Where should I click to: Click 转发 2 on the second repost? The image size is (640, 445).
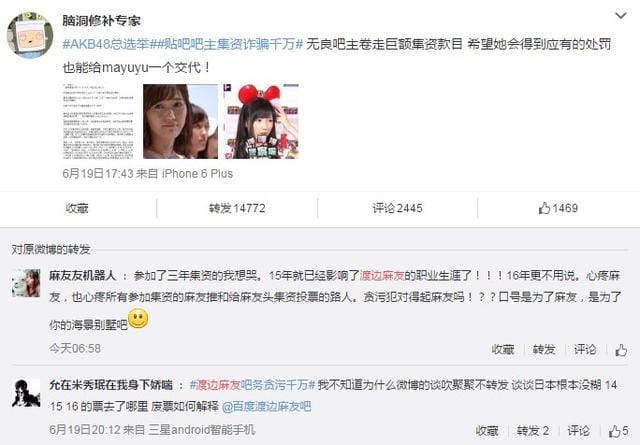[x=533, y=431]
